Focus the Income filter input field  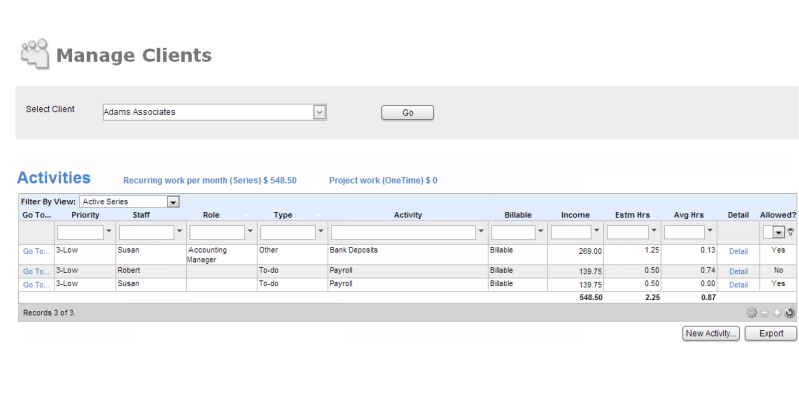[571, 232]
